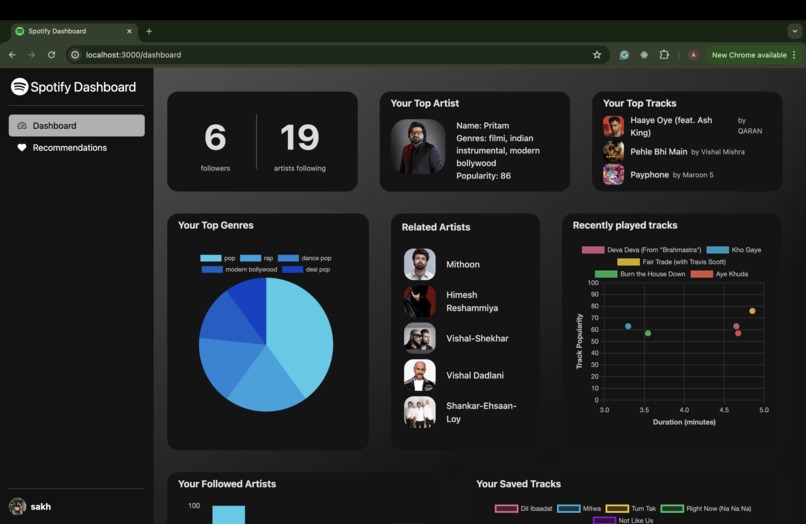Click the browser forward arrow
Image resolution: width=806 pixels, height=524 pixels.
[x=31, y=55]
